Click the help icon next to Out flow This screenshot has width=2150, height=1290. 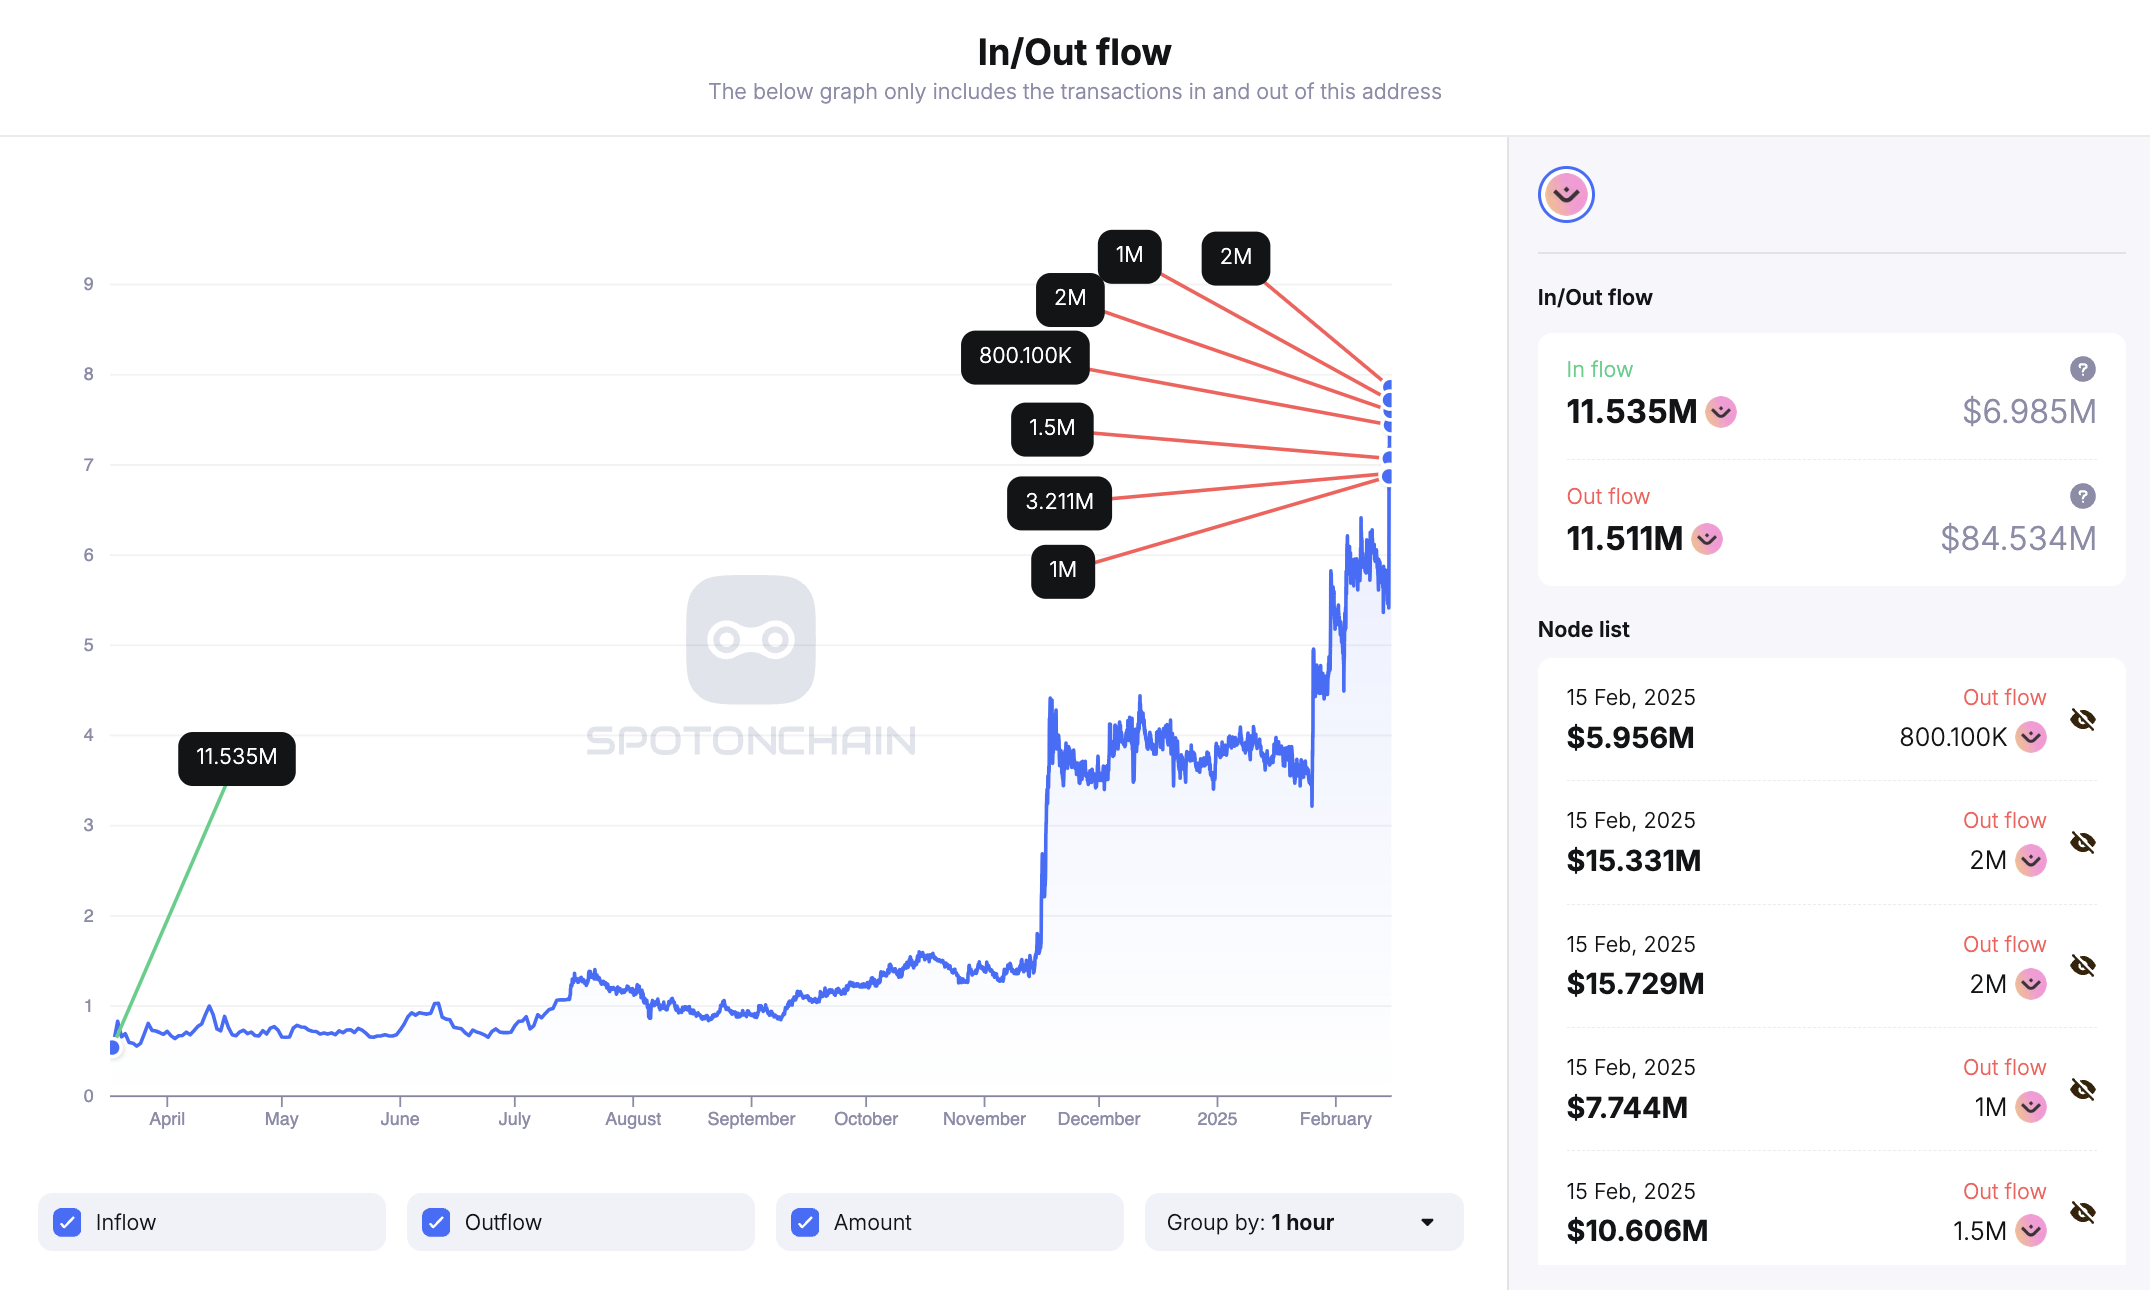tap(2081, 495)
